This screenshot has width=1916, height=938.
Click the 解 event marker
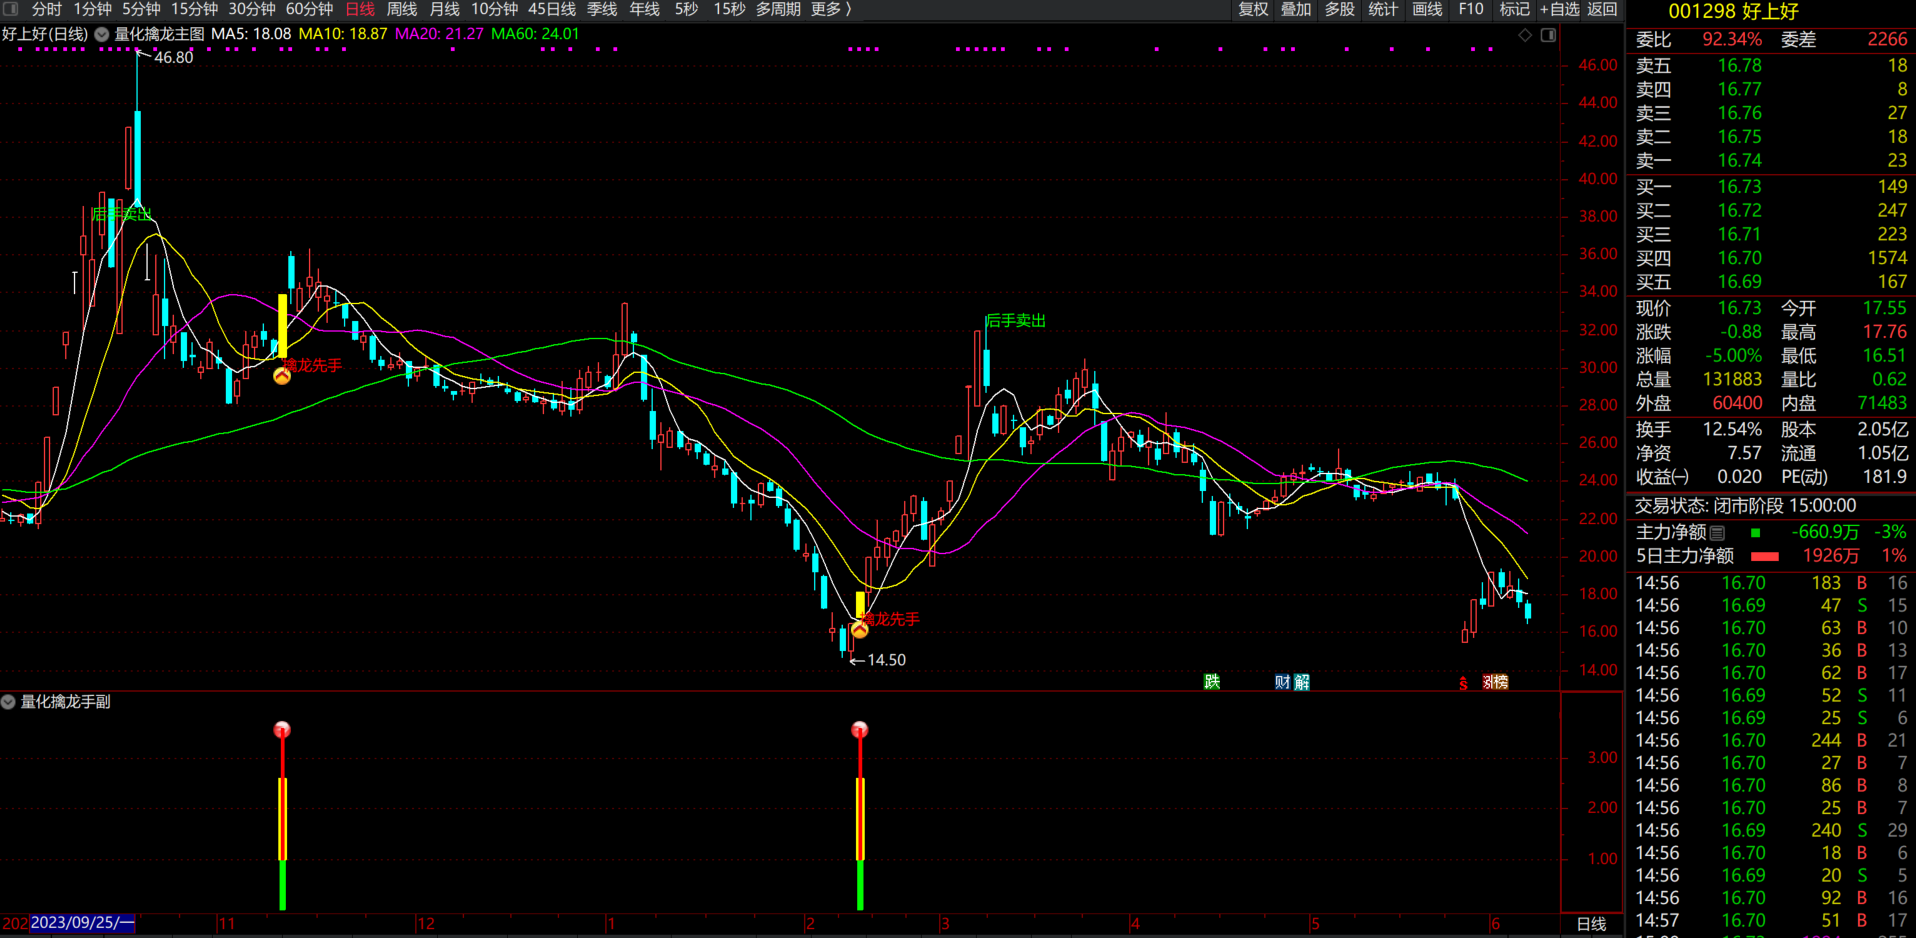(1301, 682)
